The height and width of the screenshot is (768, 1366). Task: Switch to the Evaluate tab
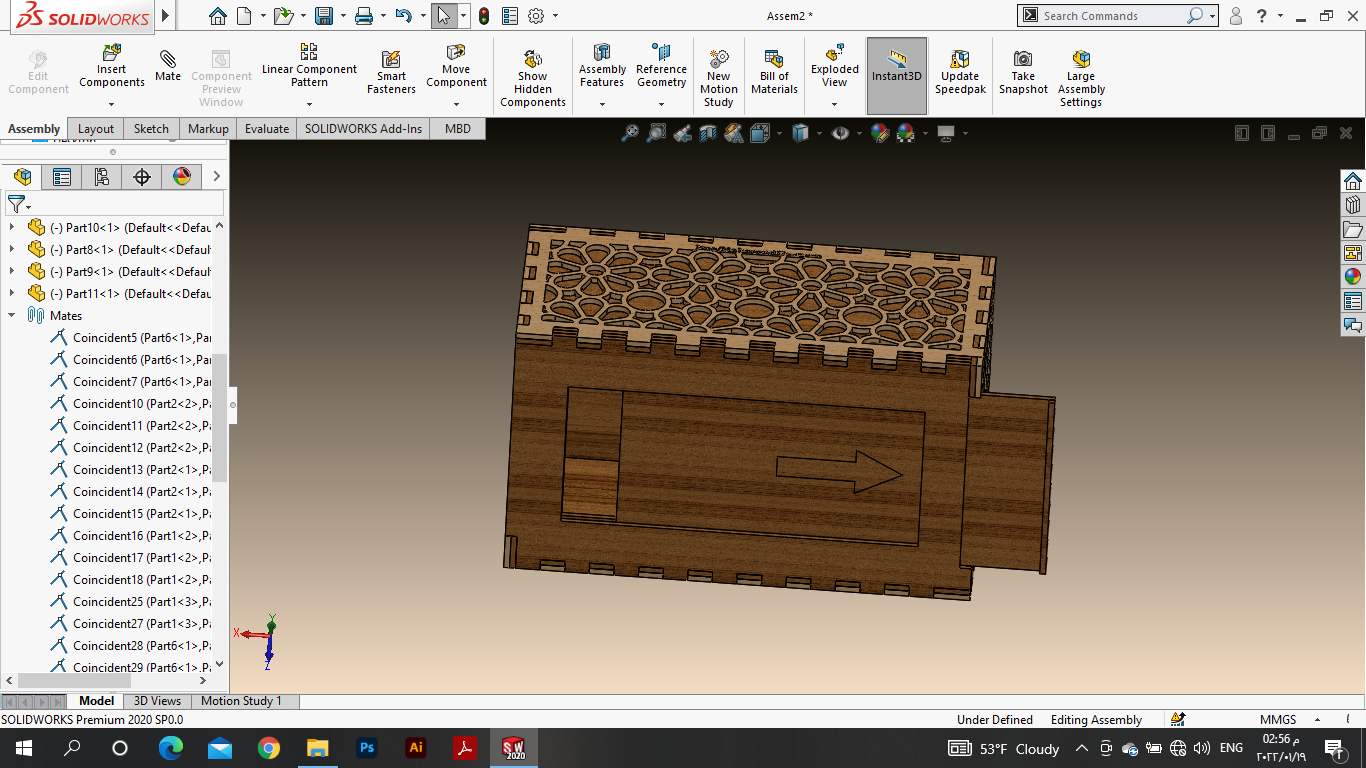(x=266, y=128)
